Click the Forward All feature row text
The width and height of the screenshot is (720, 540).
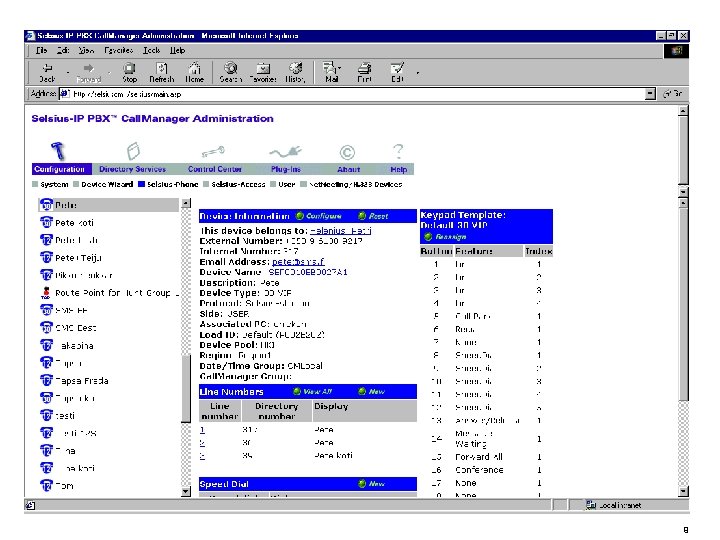[x=478, y=457]
